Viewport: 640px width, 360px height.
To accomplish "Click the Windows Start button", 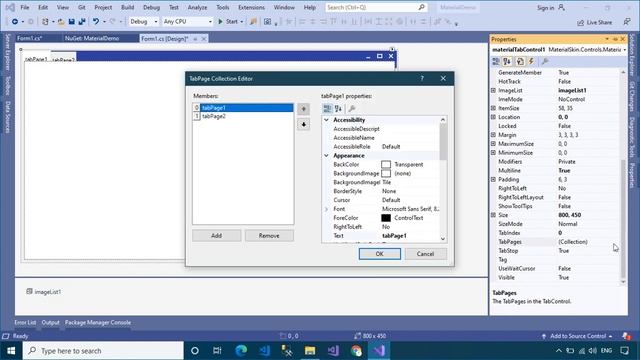I will [x=11, y=351].
